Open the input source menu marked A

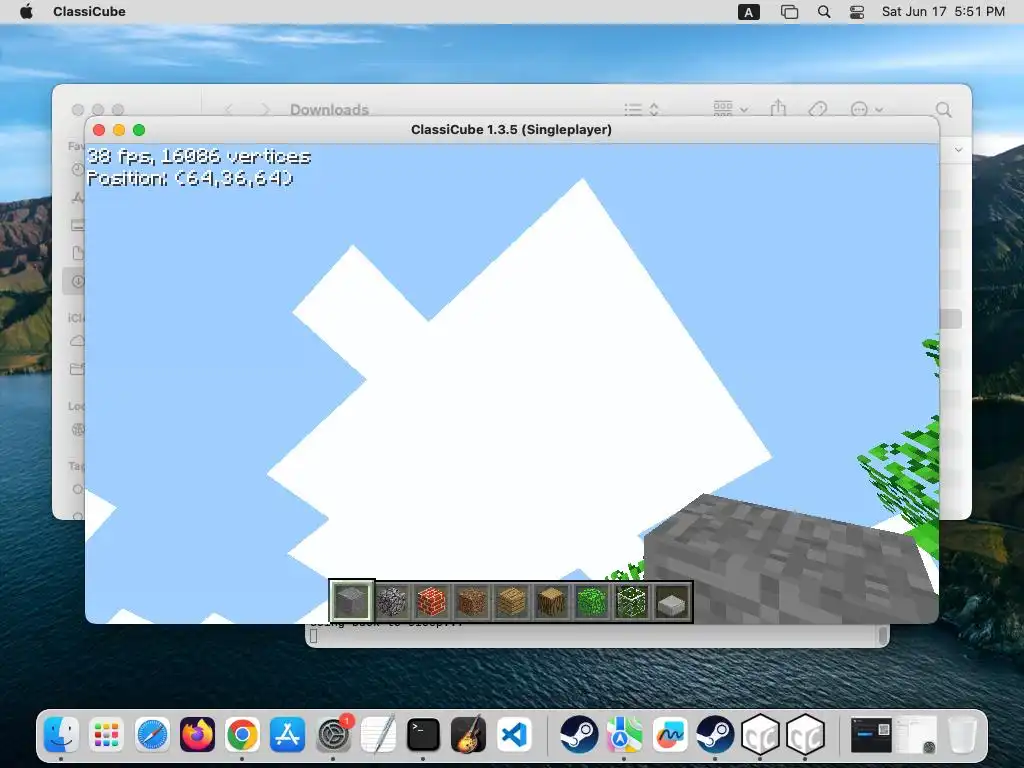click(x=748, y=12)
